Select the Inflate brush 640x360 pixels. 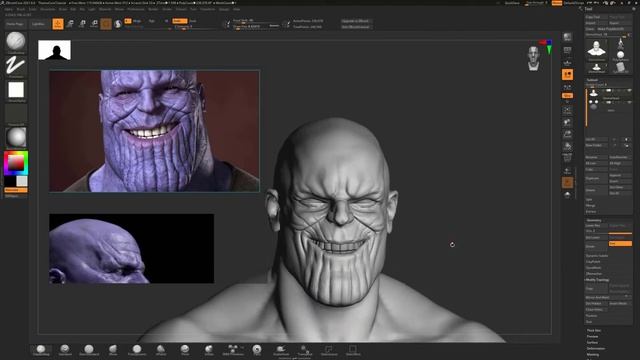click(209, 350)
